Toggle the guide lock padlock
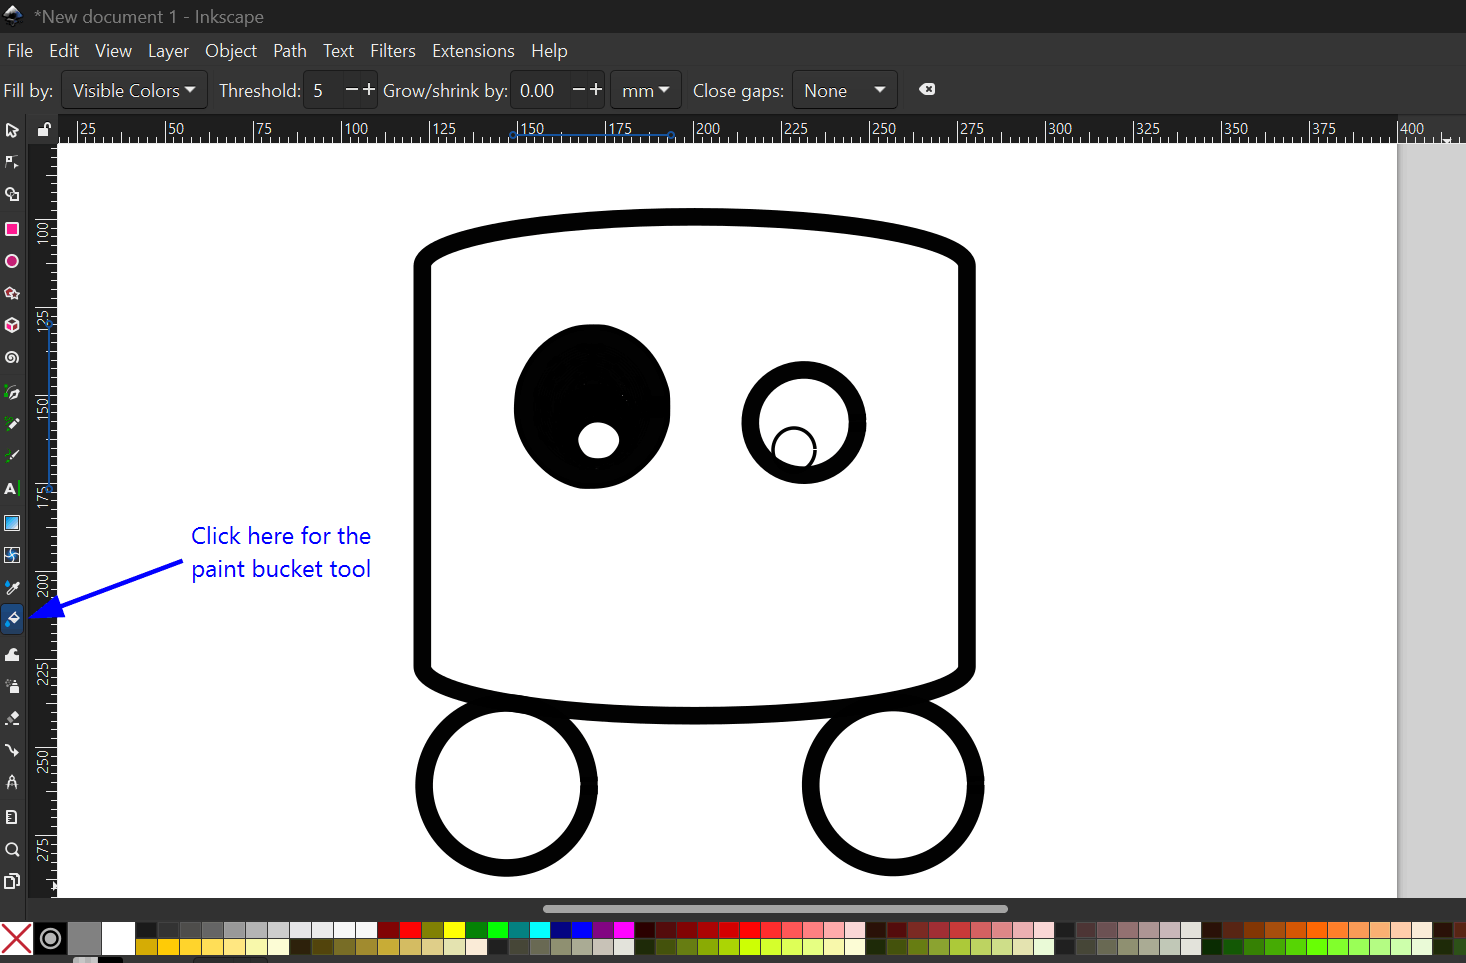Screen dimensions: 1466x963 point(44,129)
